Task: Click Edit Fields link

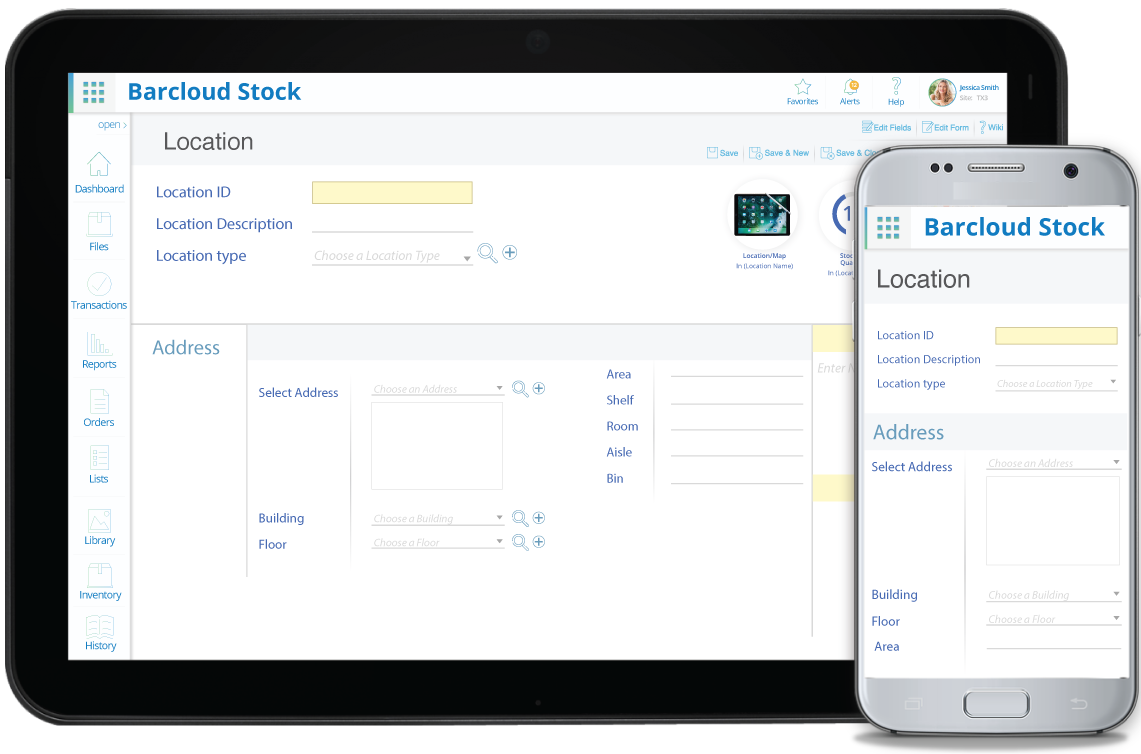Action: pyautogui.click(x=886, y=127)
